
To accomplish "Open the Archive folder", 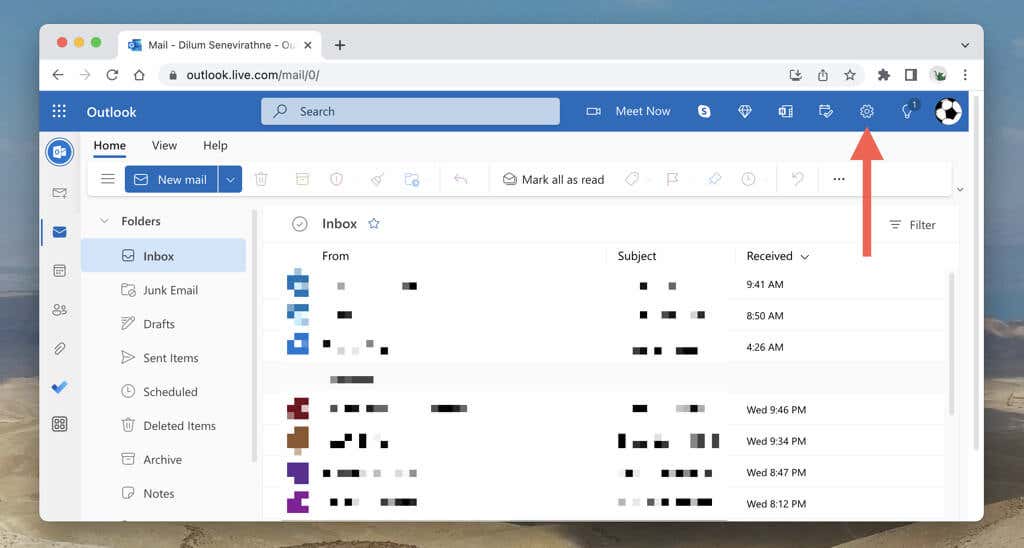I will tap(164, 460).
